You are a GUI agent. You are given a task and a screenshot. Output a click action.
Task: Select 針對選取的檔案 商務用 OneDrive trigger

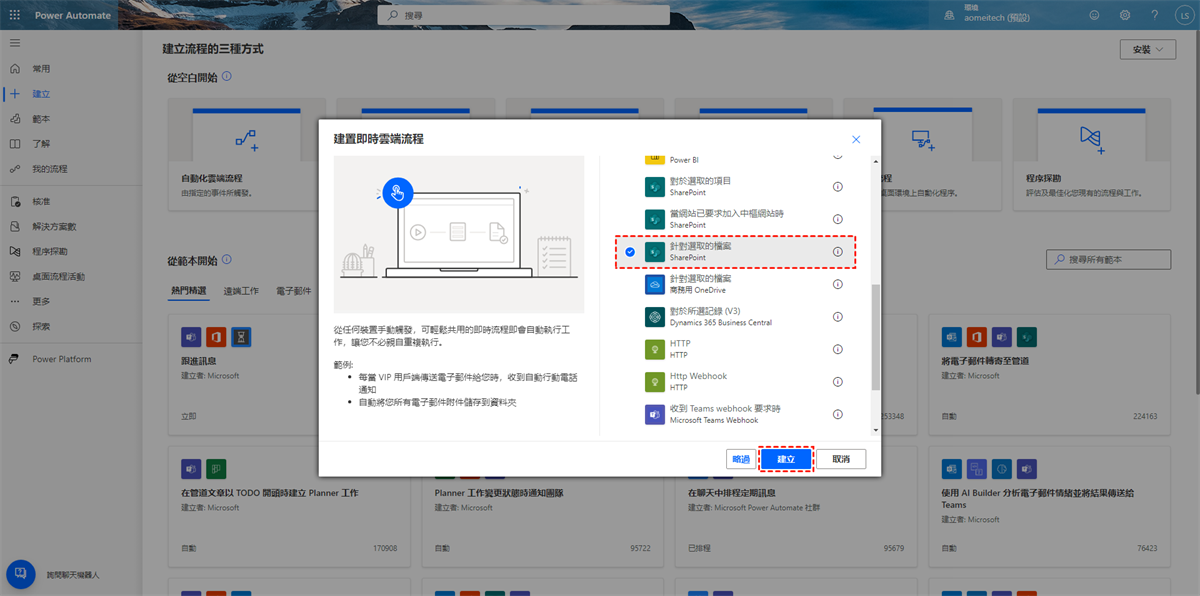pos(735,284)
